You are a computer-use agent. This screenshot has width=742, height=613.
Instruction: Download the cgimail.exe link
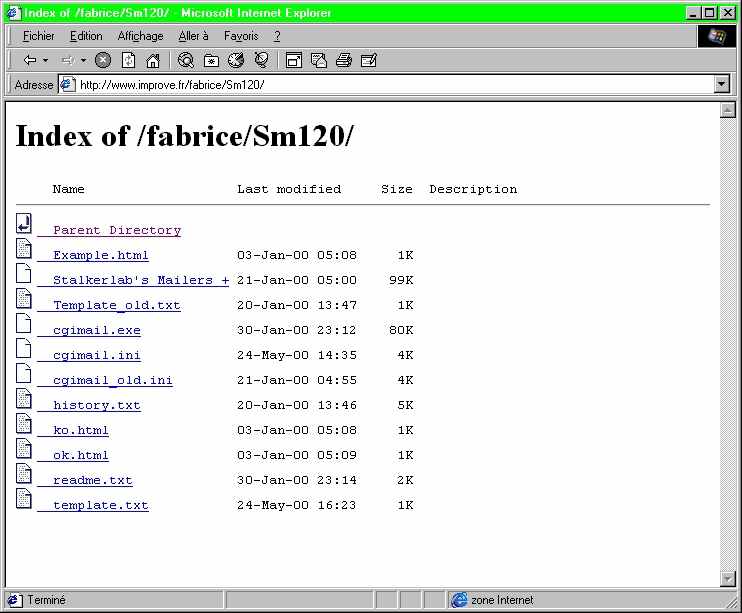[x=97, y=330]
